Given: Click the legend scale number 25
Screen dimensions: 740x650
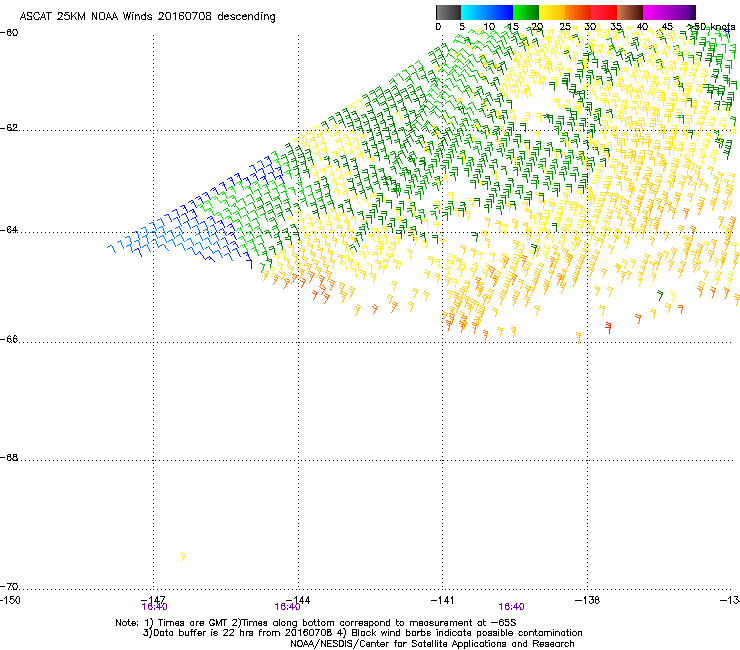Looking at the screenshot, I should [x=565, y=27].
